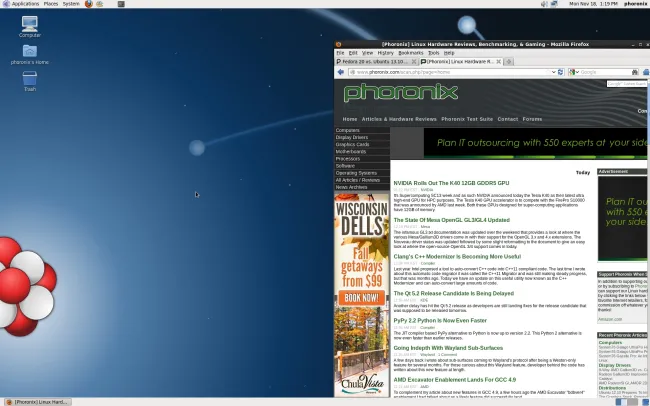Open Firefox File menu

point(340,53)
